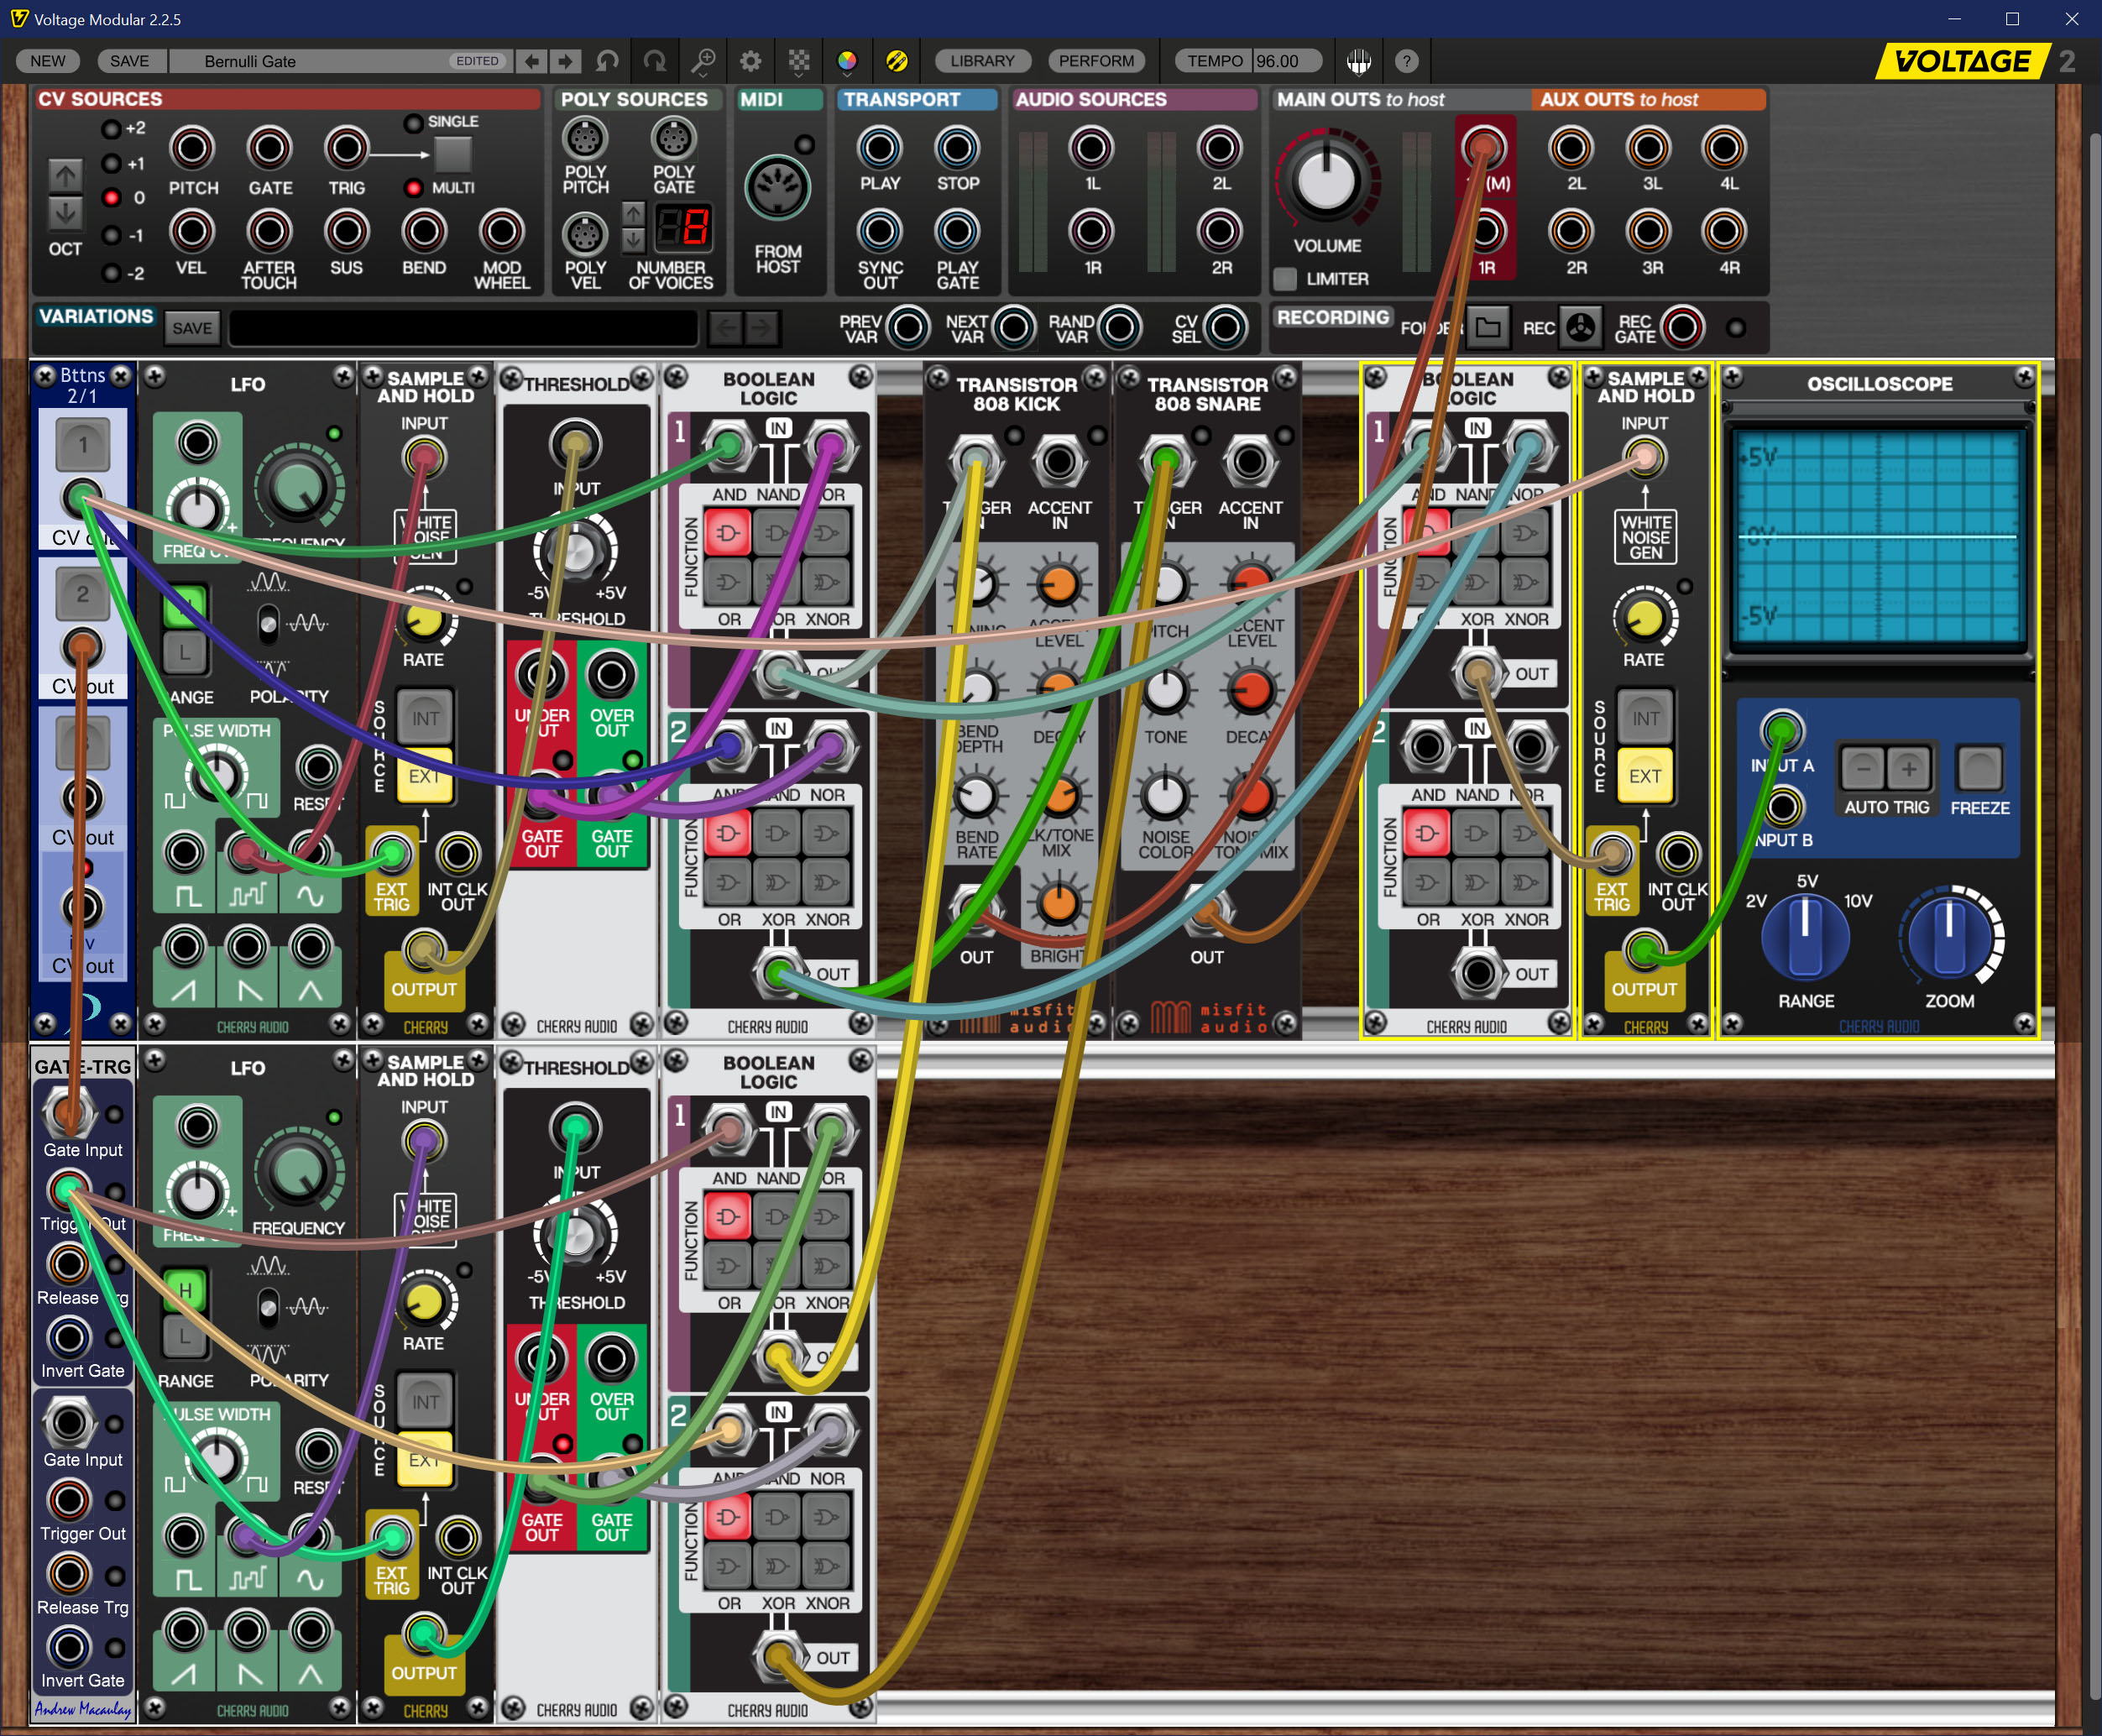This screenshot has height=1736, width=2102.
Task: Click the oscilloscope AUTO TRIG plus button
Action: [x=1908, y=768]
